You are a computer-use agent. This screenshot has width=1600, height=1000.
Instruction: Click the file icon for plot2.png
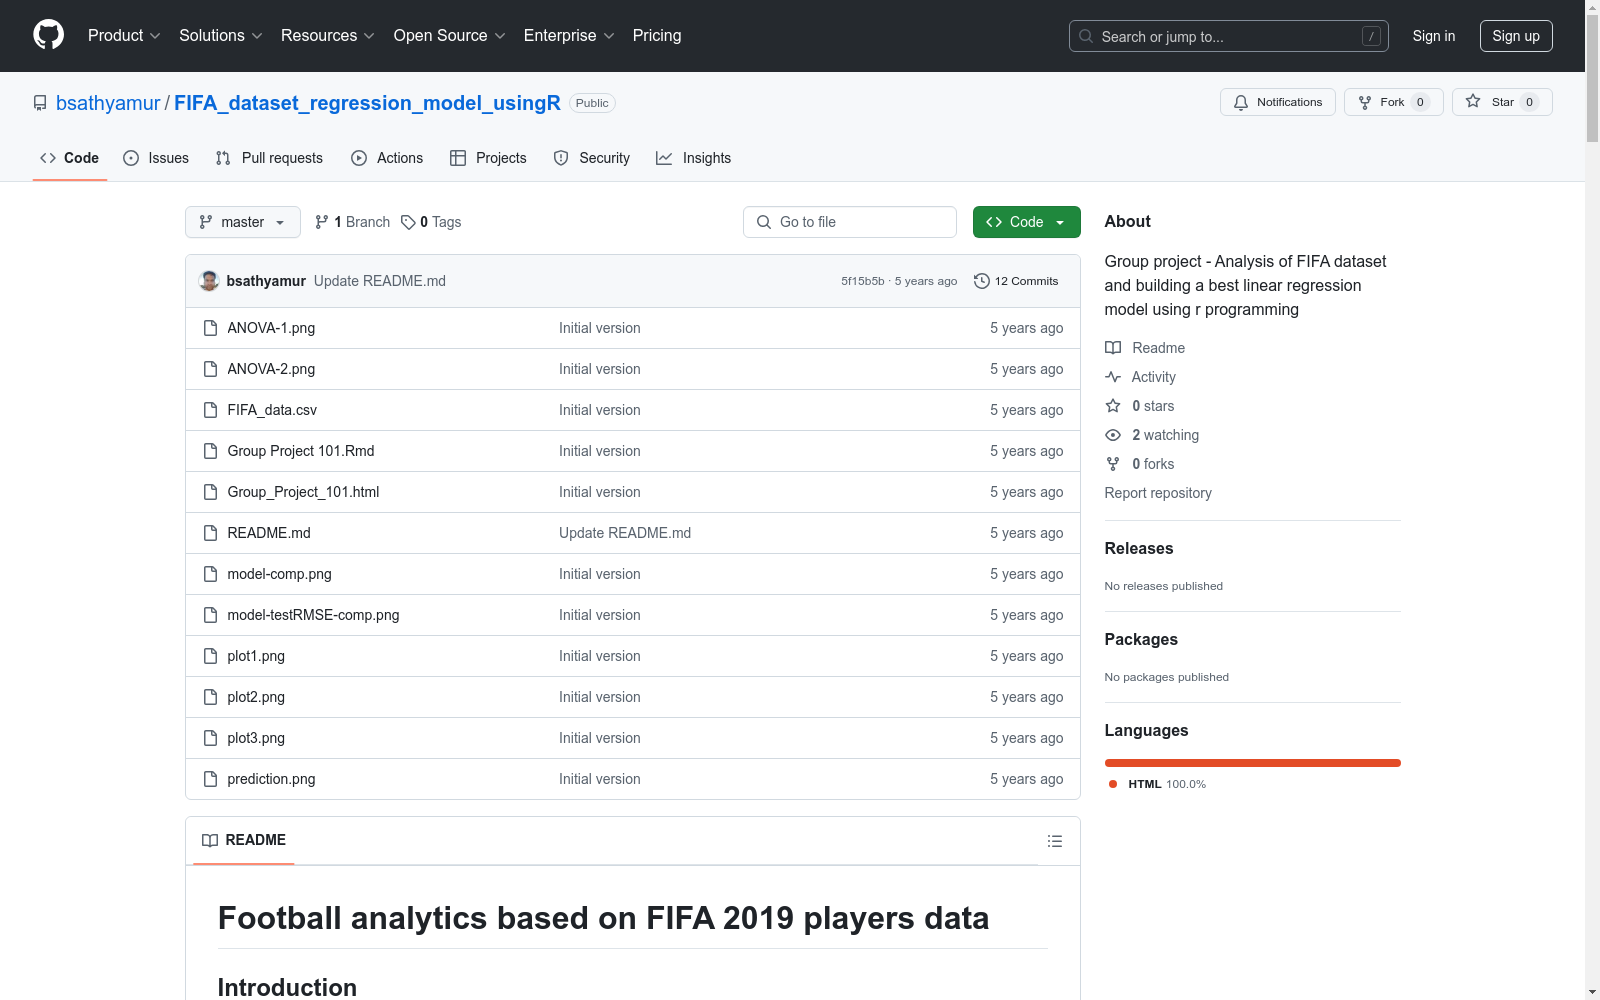click(210, 697)
